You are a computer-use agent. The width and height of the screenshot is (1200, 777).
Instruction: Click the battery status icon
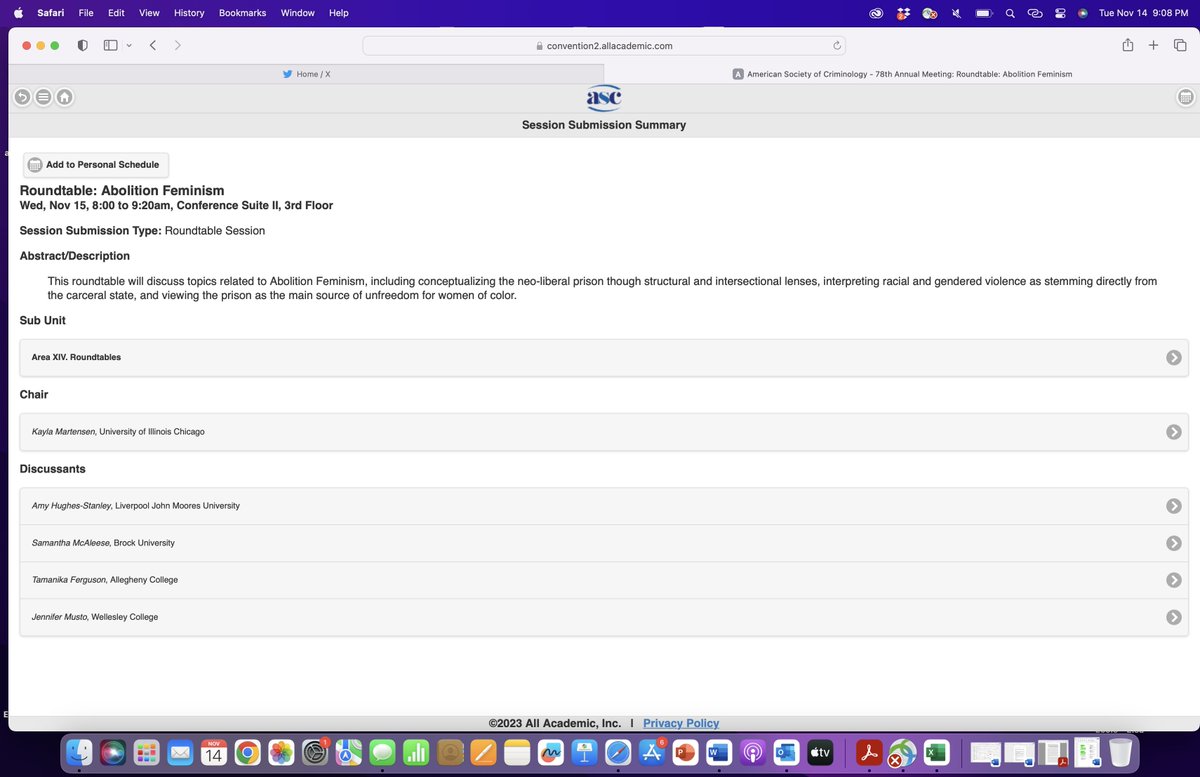coord(983,13)
